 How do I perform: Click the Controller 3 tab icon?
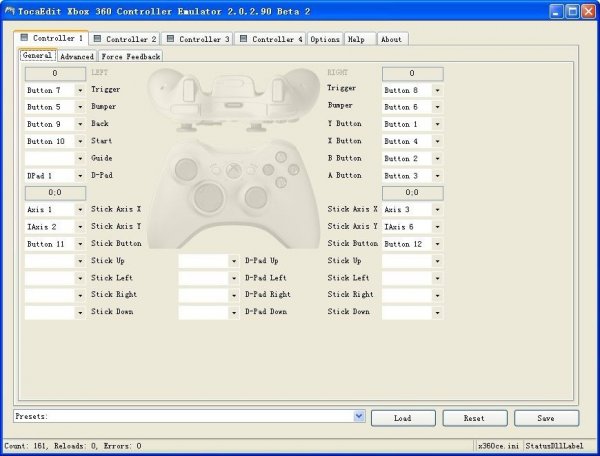click(171, 39)
